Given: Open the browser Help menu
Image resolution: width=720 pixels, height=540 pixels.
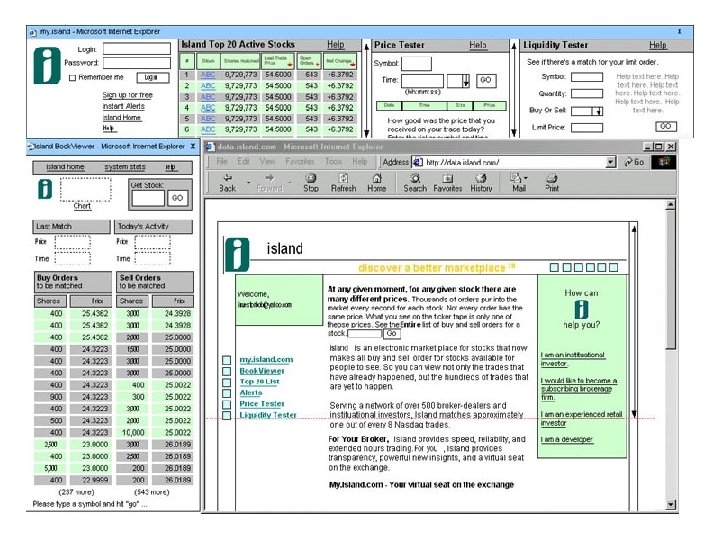Looking at the screenshot, I should [360, 162].
